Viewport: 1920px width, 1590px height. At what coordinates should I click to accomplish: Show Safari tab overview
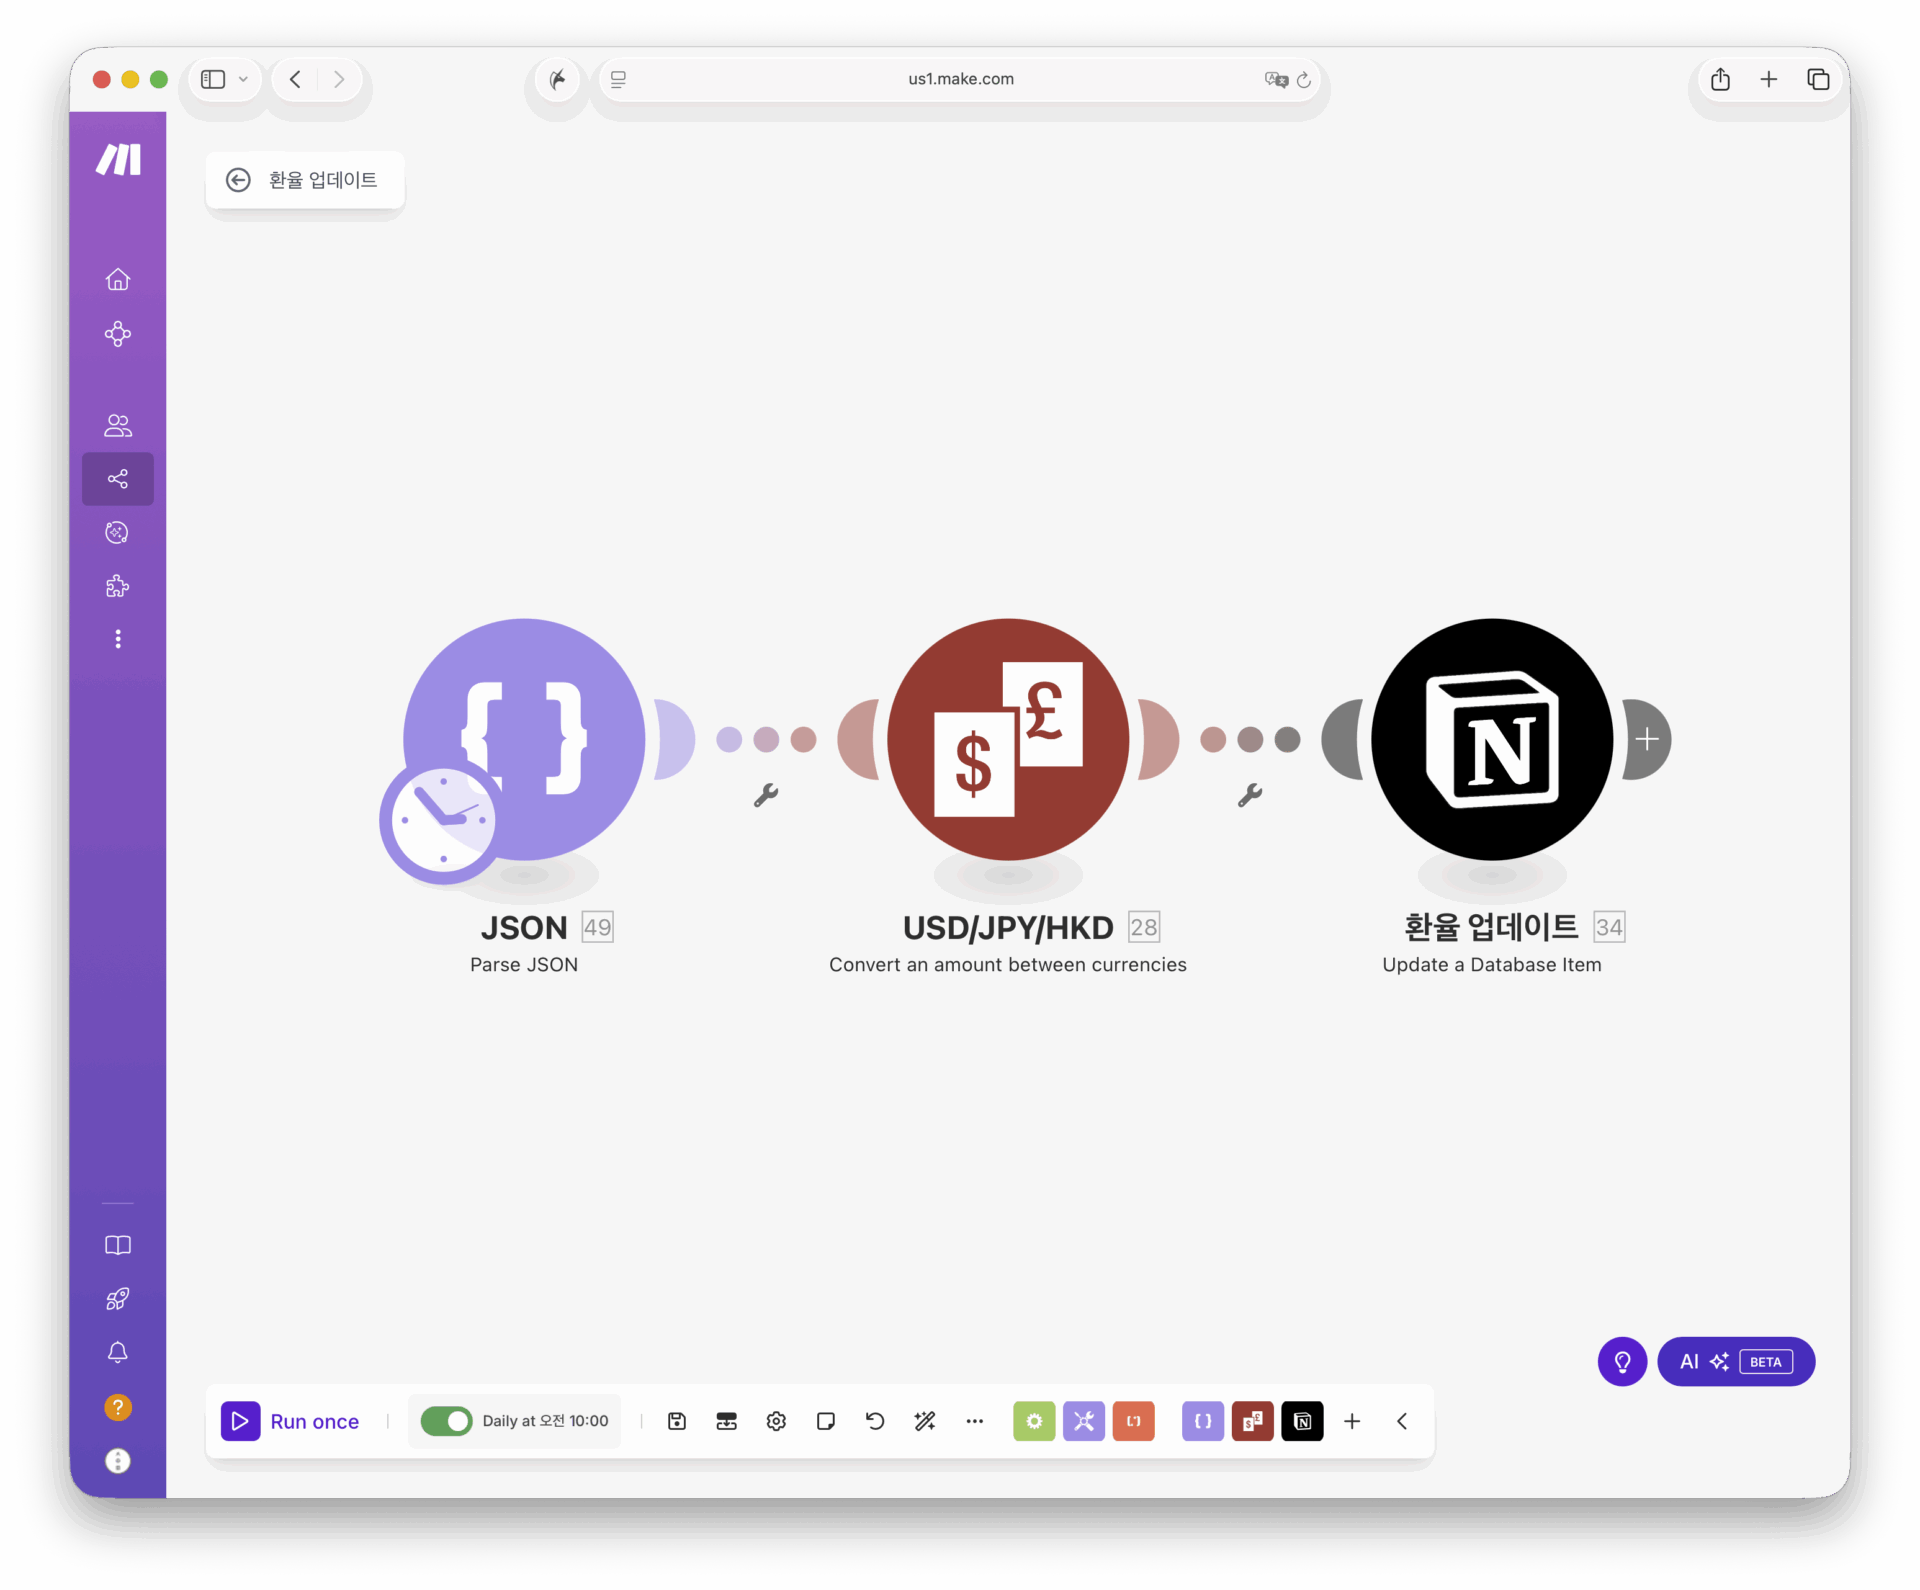pos(1818,79)
